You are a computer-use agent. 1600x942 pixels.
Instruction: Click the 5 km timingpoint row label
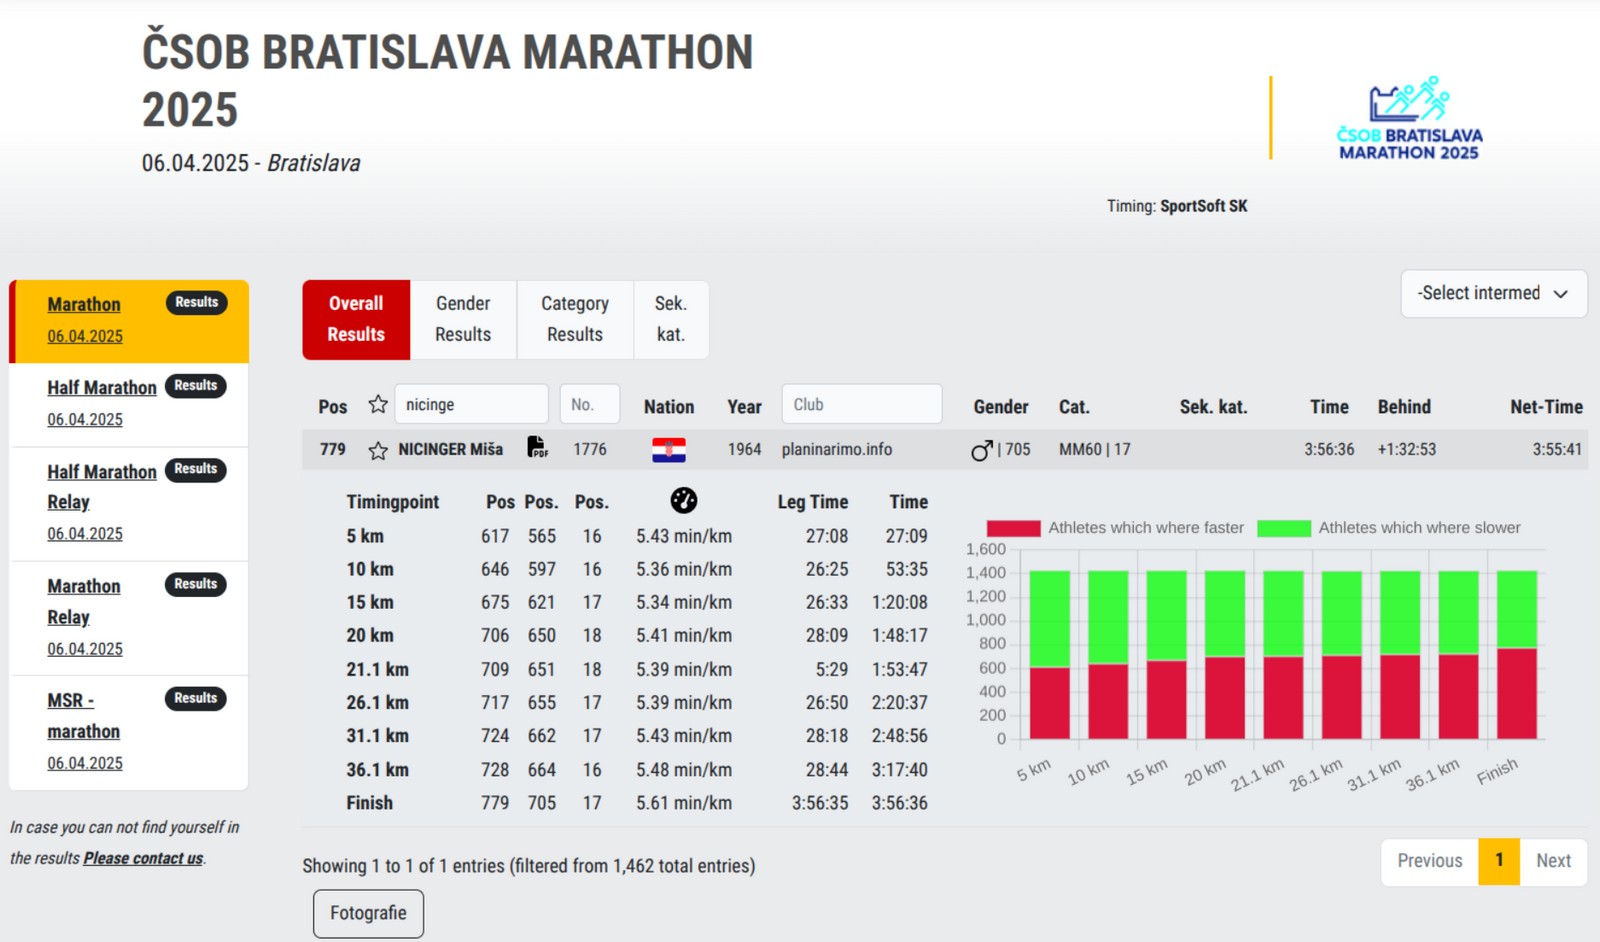(365, 537)
